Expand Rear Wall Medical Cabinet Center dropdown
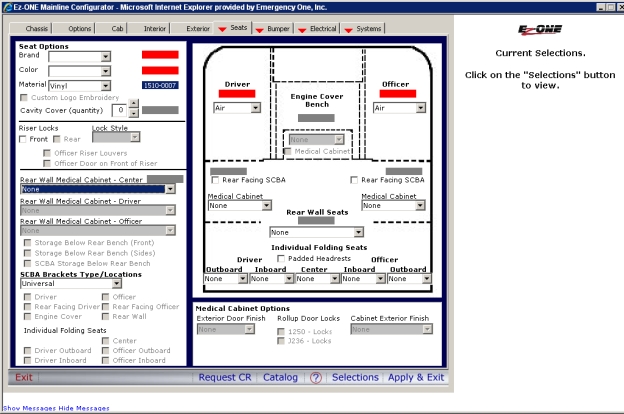 click(x=98, y=189)
